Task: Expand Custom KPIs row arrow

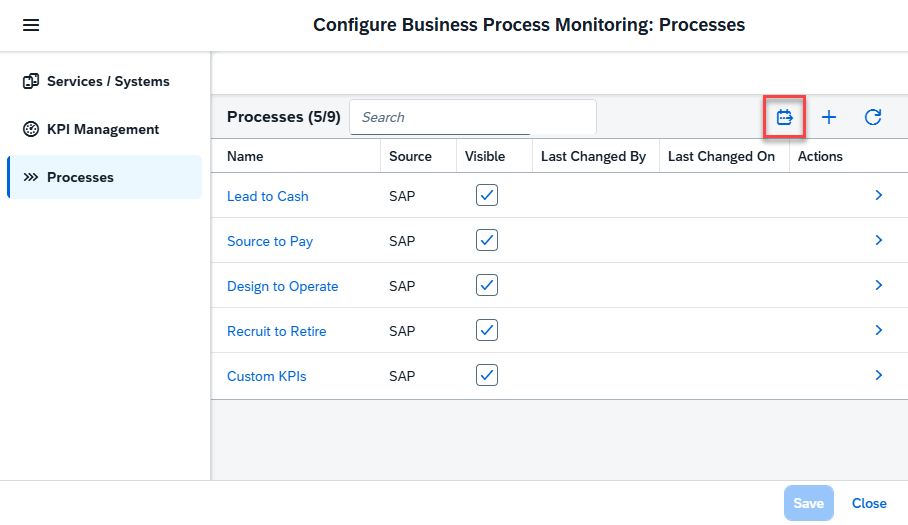Action: [878, 375]
